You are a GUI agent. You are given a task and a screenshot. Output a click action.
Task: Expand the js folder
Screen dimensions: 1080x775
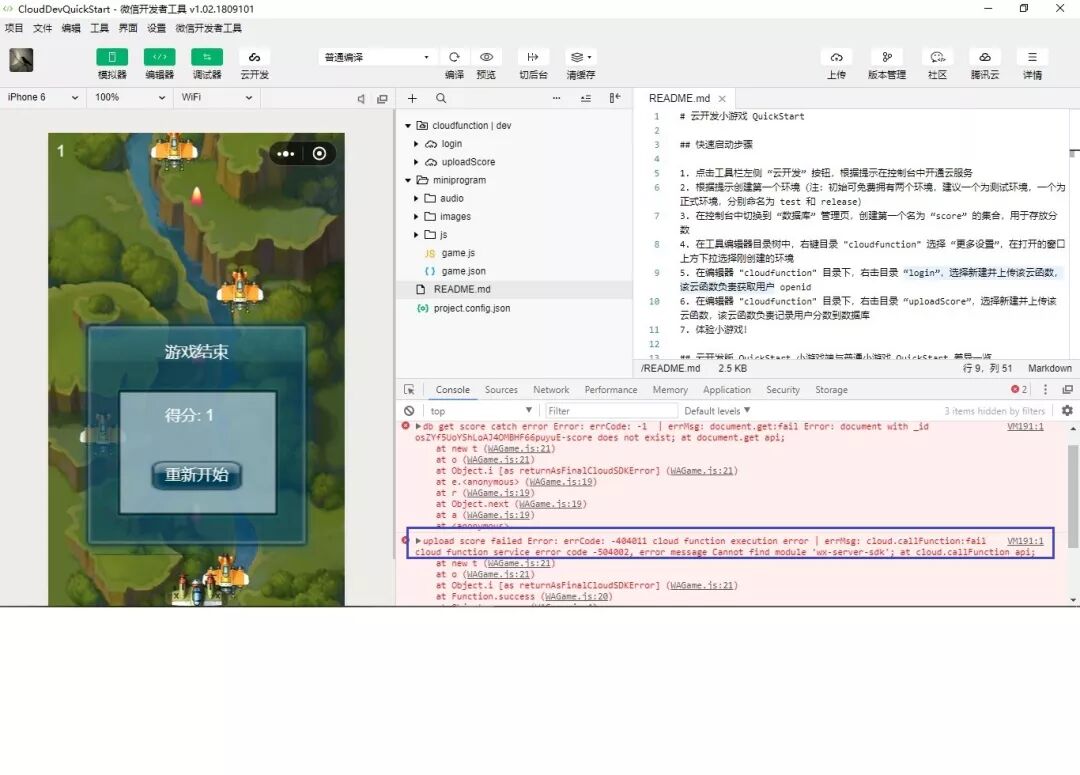click(x=416, y=235)
